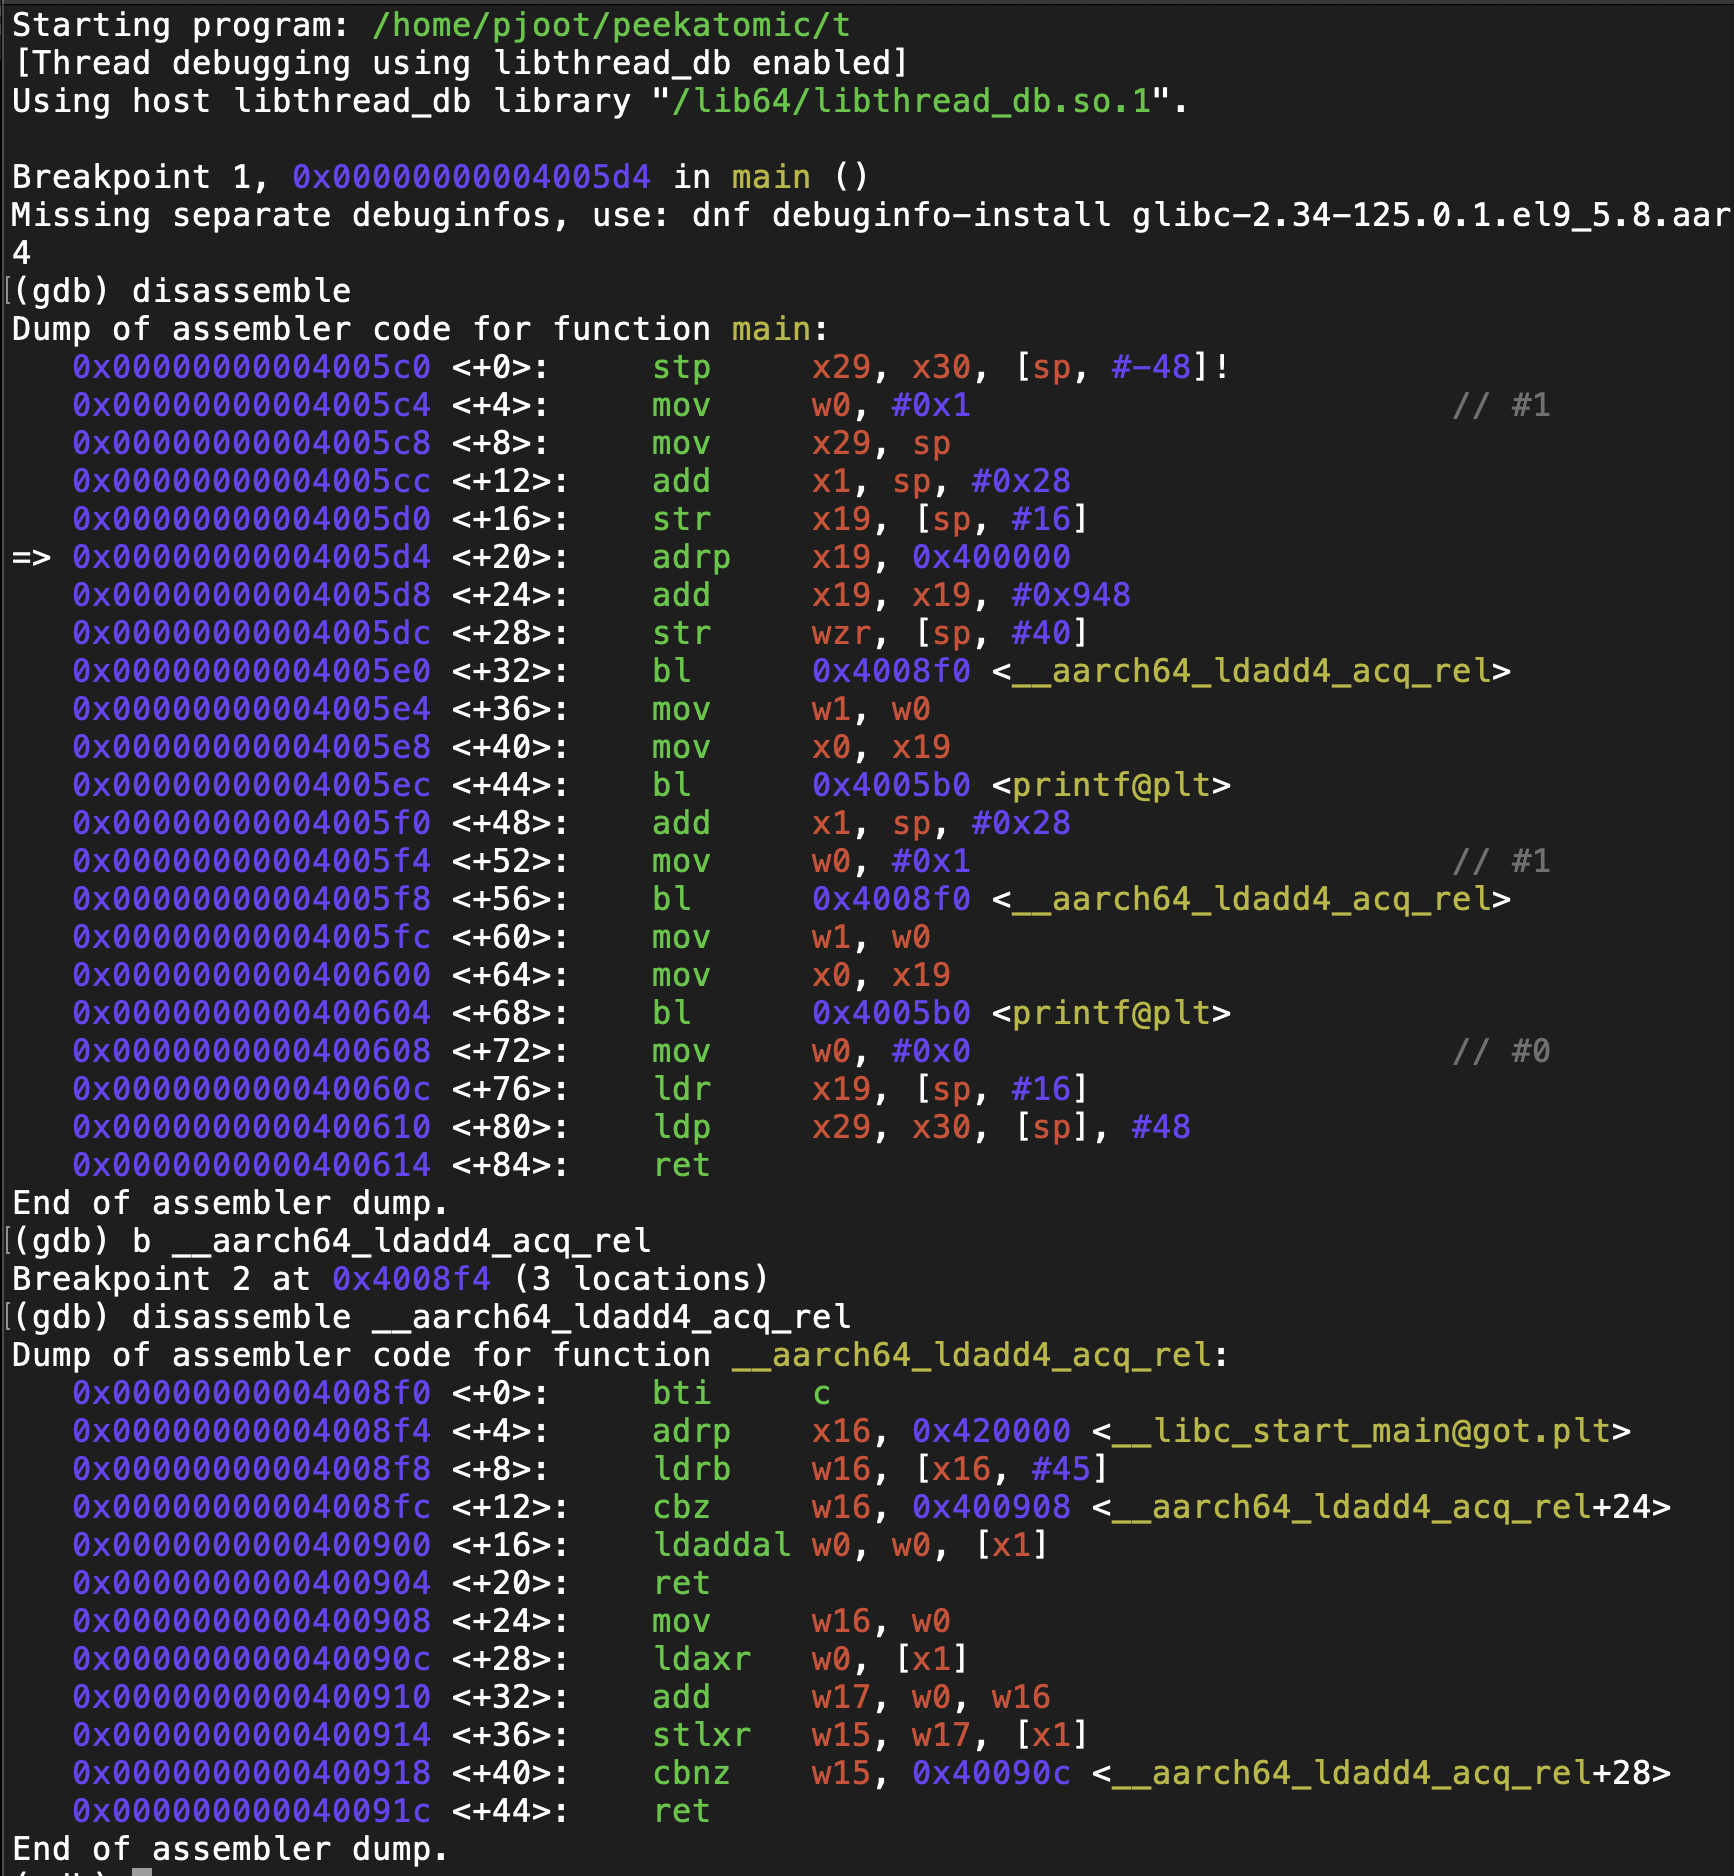Click the operand 0x400000 on the adrp line
Screen dimensions: 1734x1876
(x=991, y=557)
